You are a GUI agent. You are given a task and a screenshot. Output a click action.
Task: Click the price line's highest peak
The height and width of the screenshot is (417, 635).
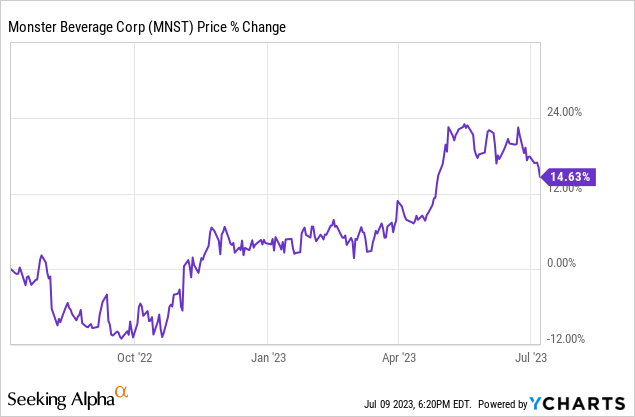[x=465, y=125]
